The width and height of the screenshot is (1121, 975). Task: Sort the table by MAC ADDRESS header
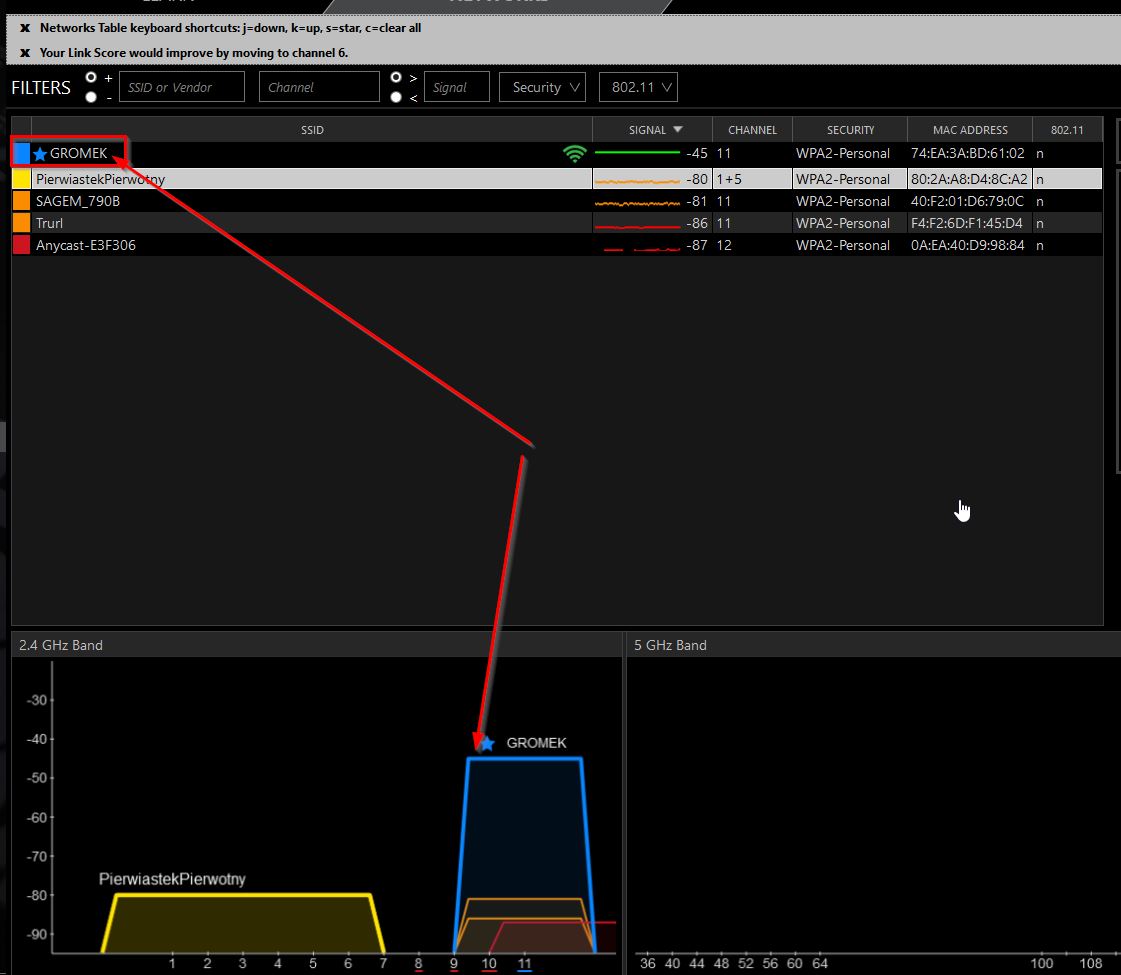[x=969, y=130]
